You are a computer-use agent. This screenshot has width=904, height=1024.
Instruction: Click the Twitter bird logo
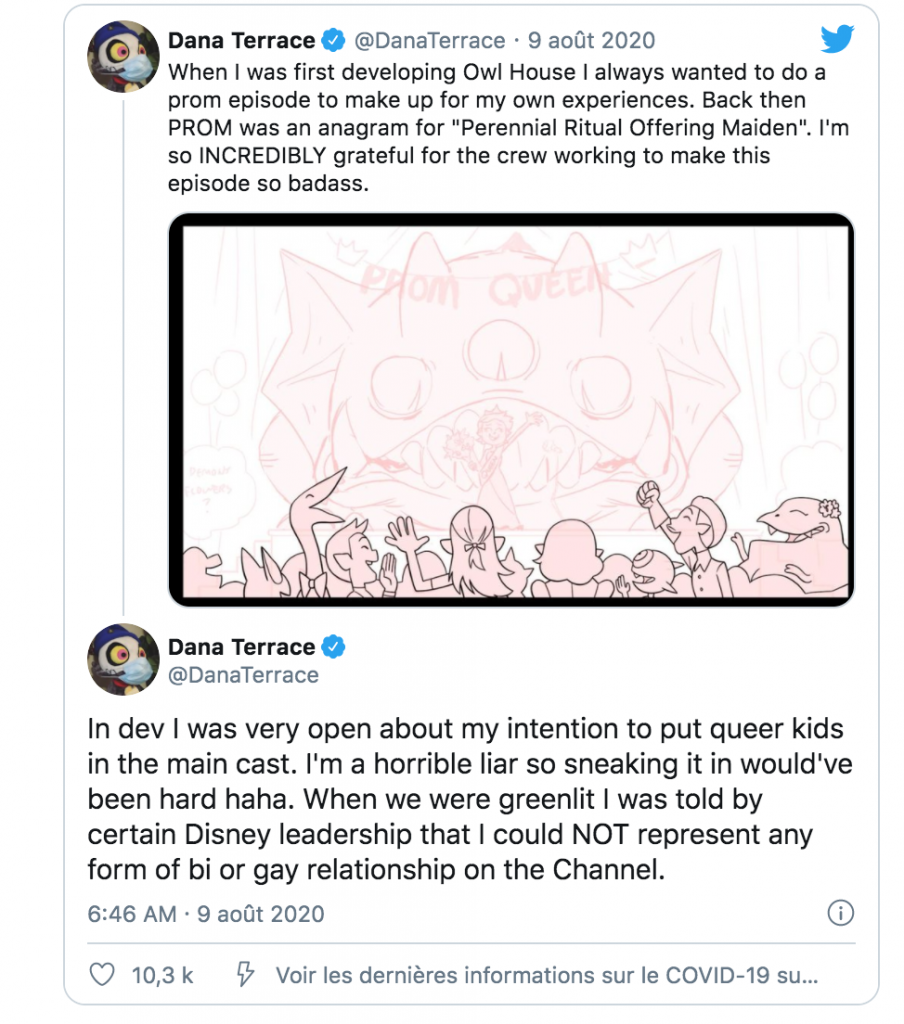(837, 40)
